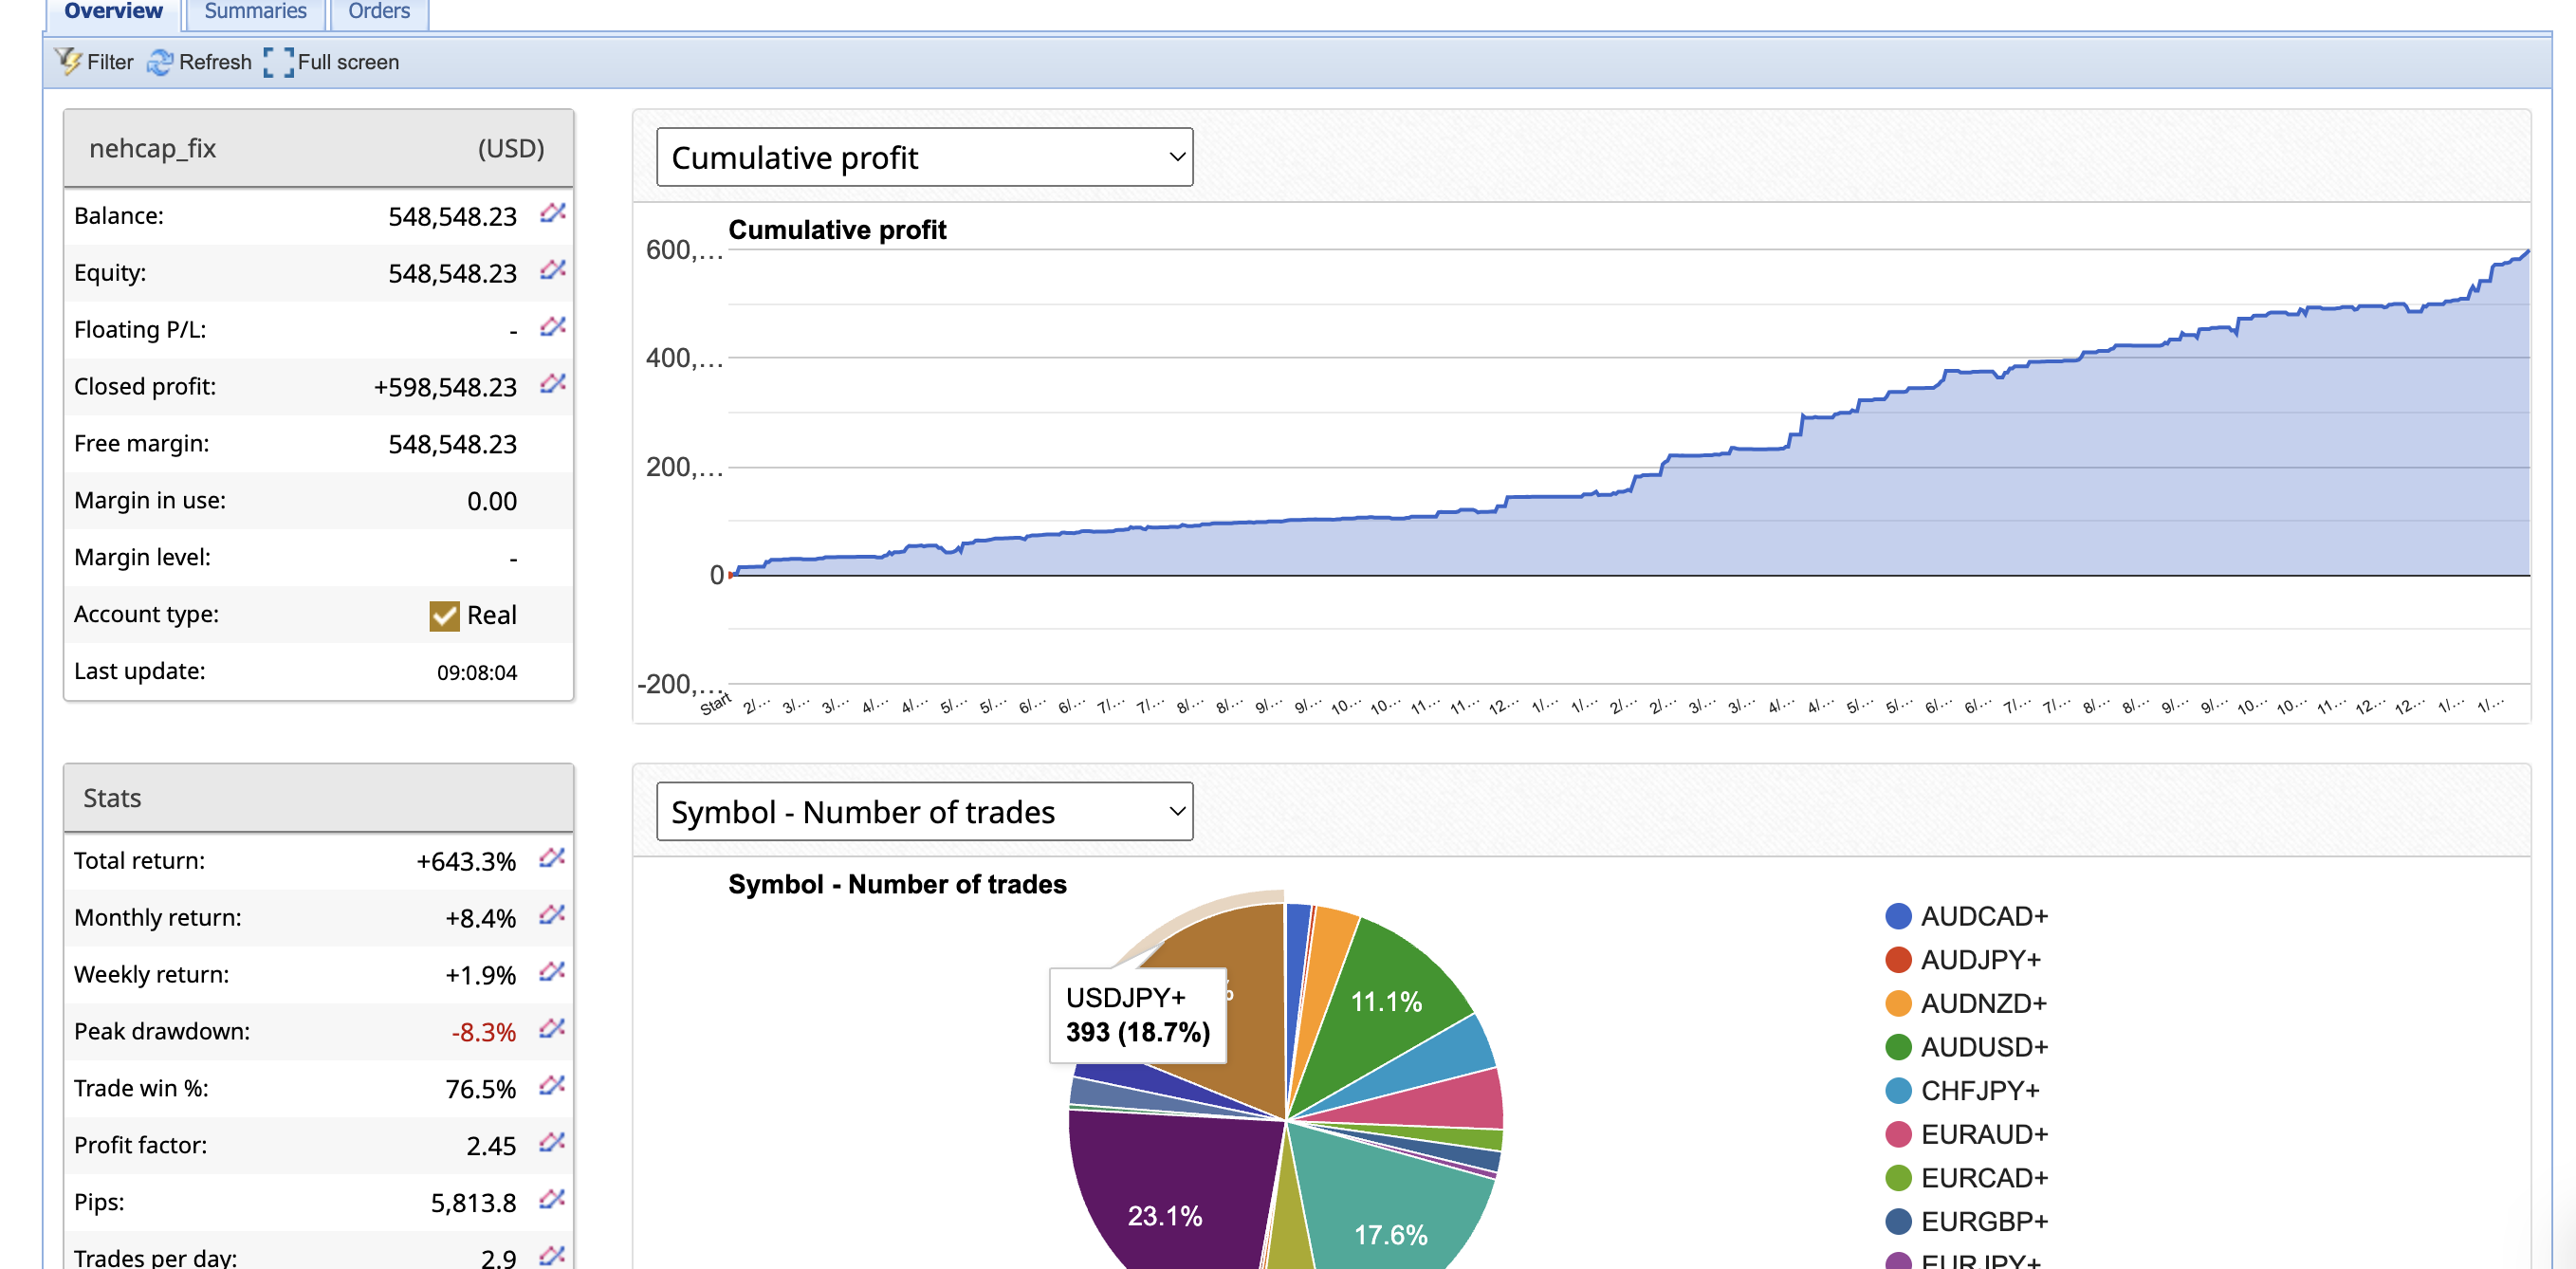Click chart icon next to Profit factor

click(552, 1143)
